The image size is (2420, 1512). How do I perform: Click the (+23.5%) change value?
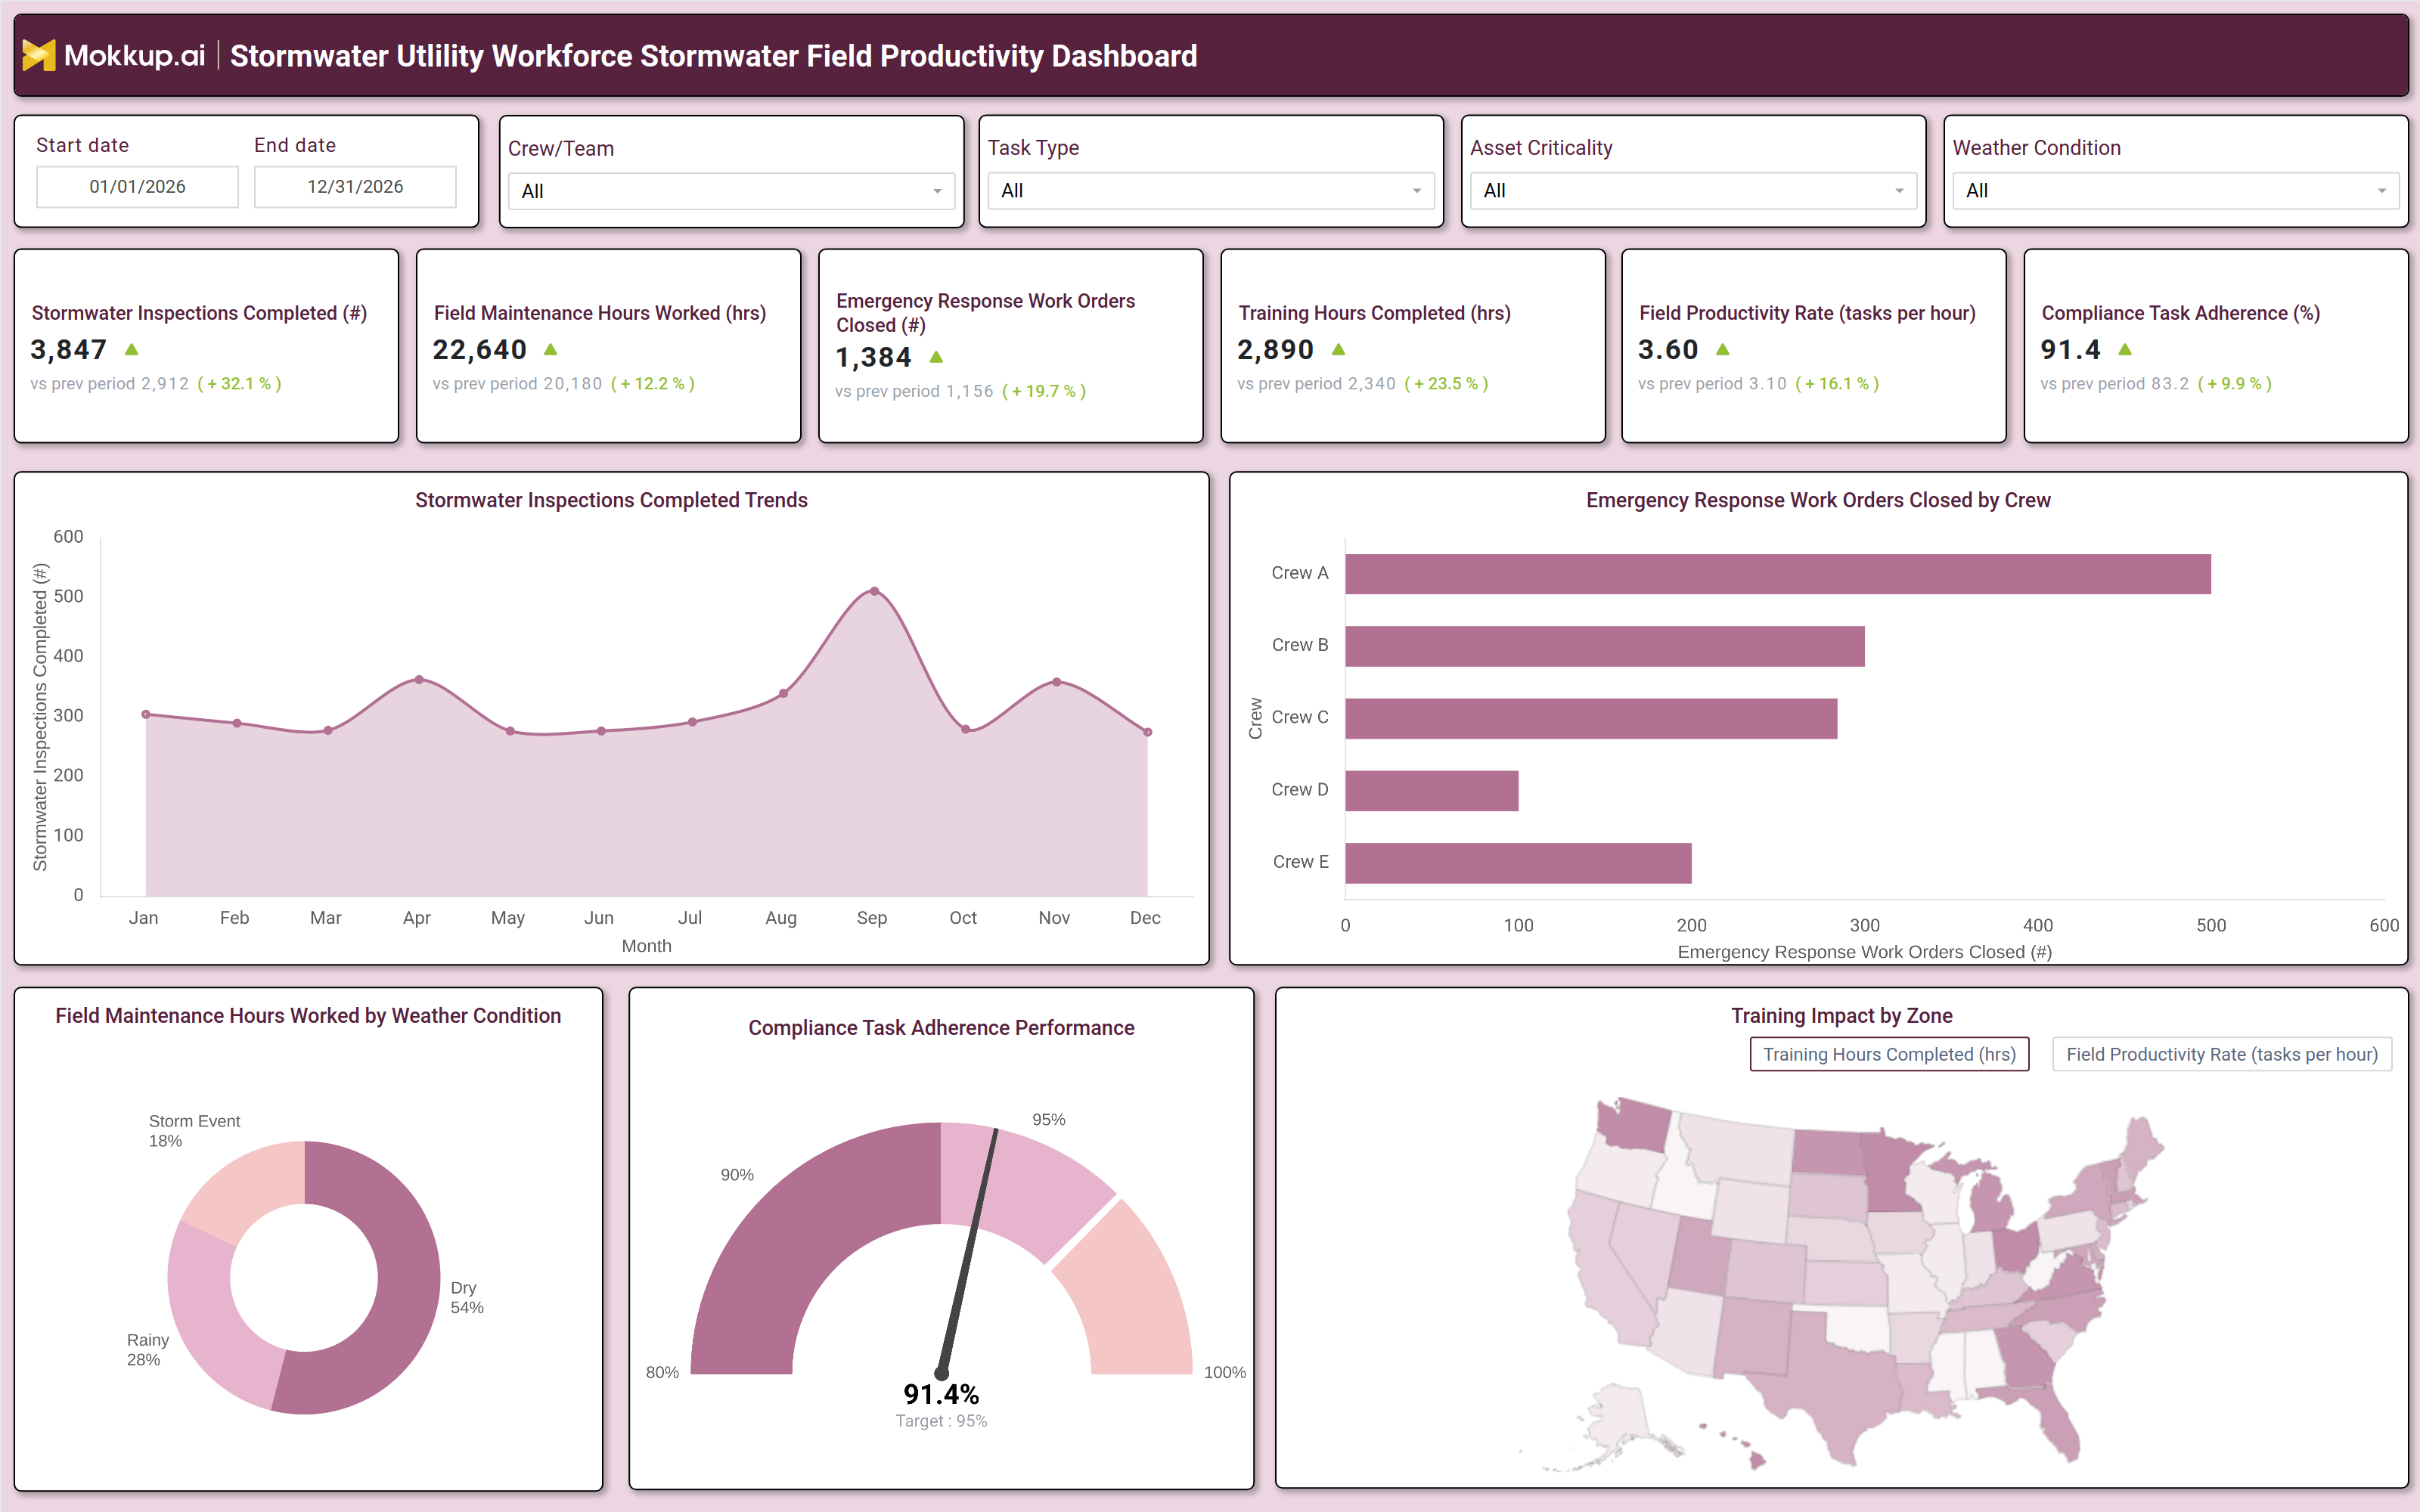[x=1446, y=384]
